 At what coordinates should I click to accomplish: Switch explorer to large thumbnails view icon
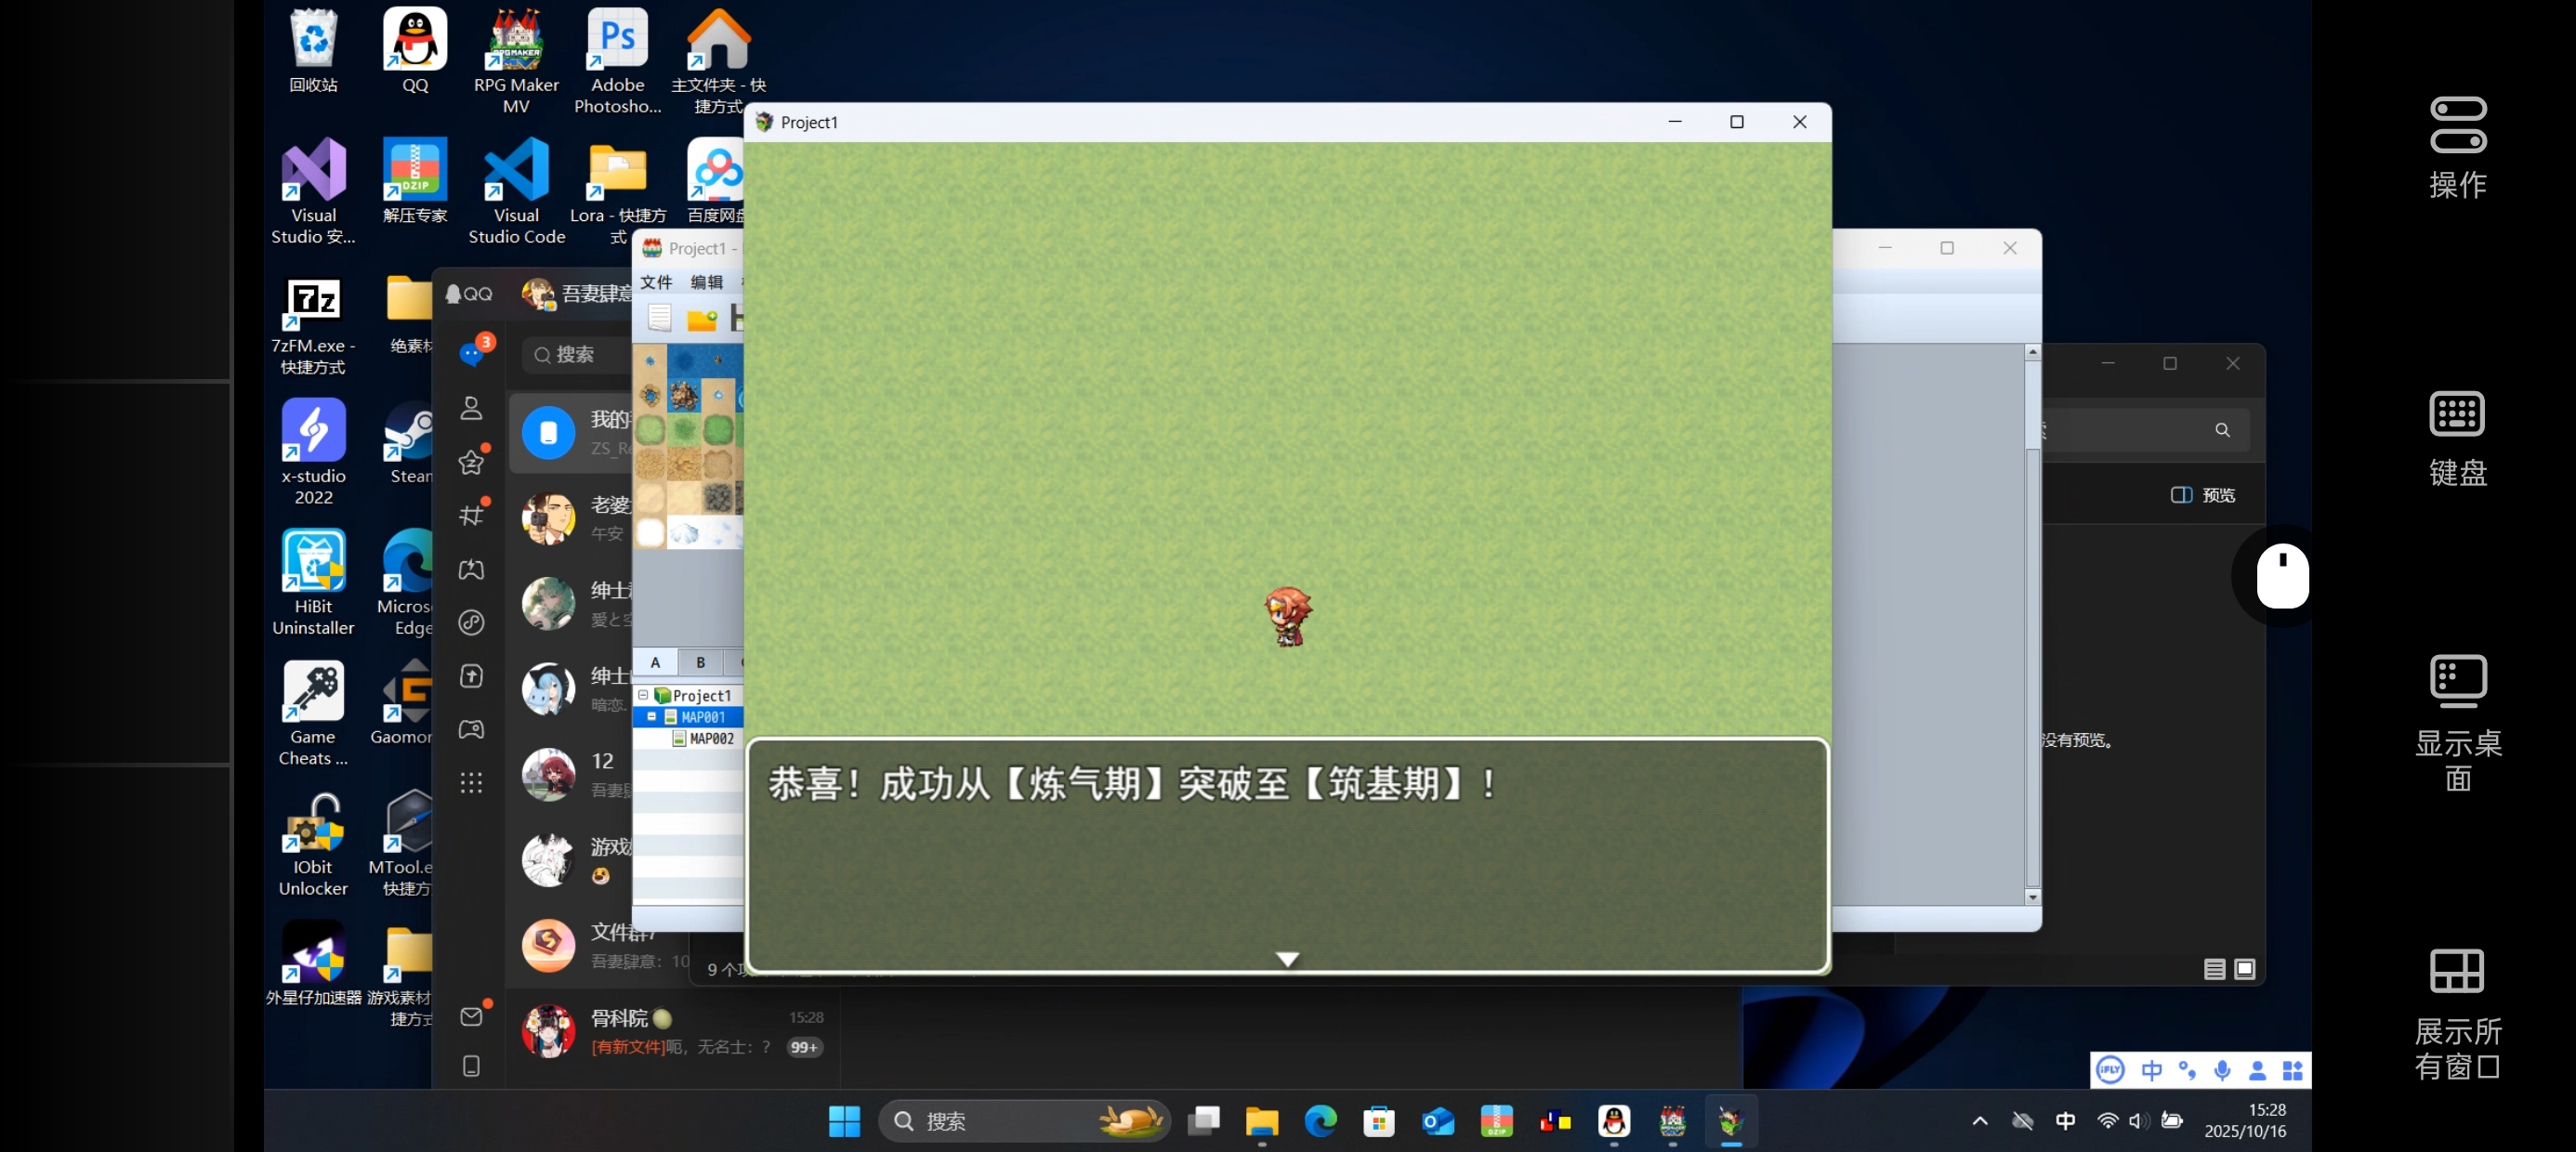2245,969
